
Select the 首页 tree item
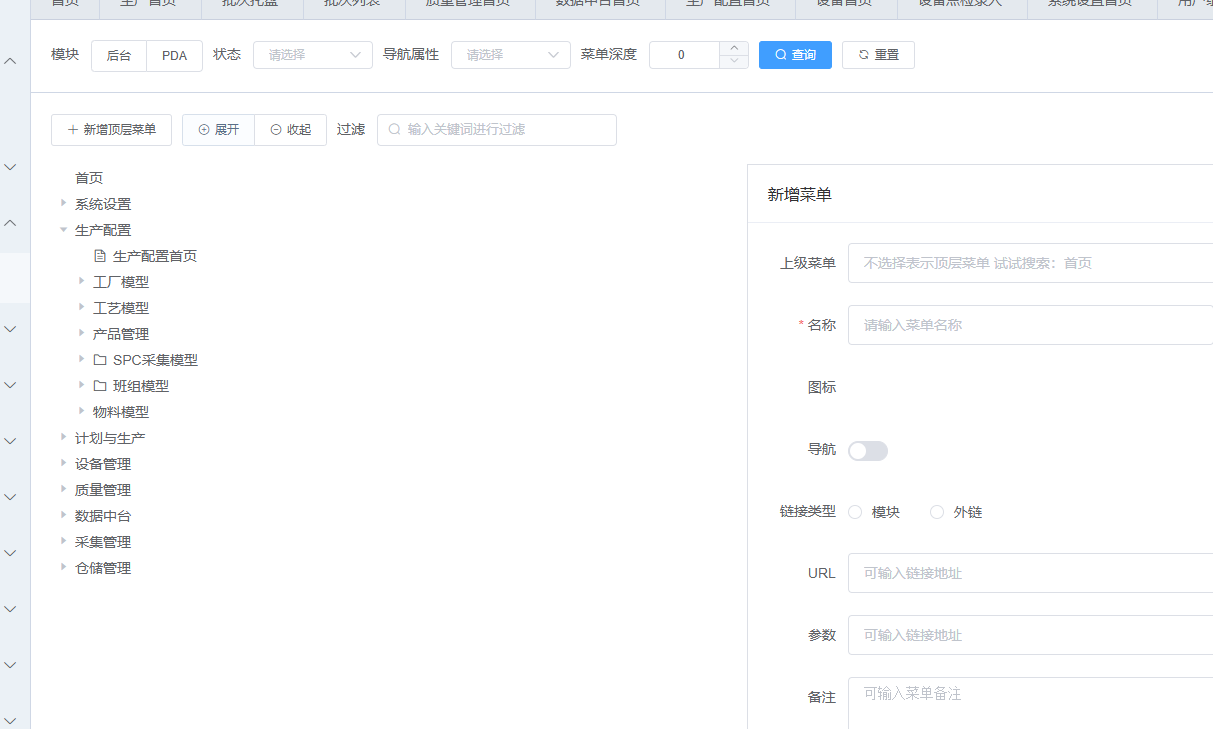[x=89, y=178]
